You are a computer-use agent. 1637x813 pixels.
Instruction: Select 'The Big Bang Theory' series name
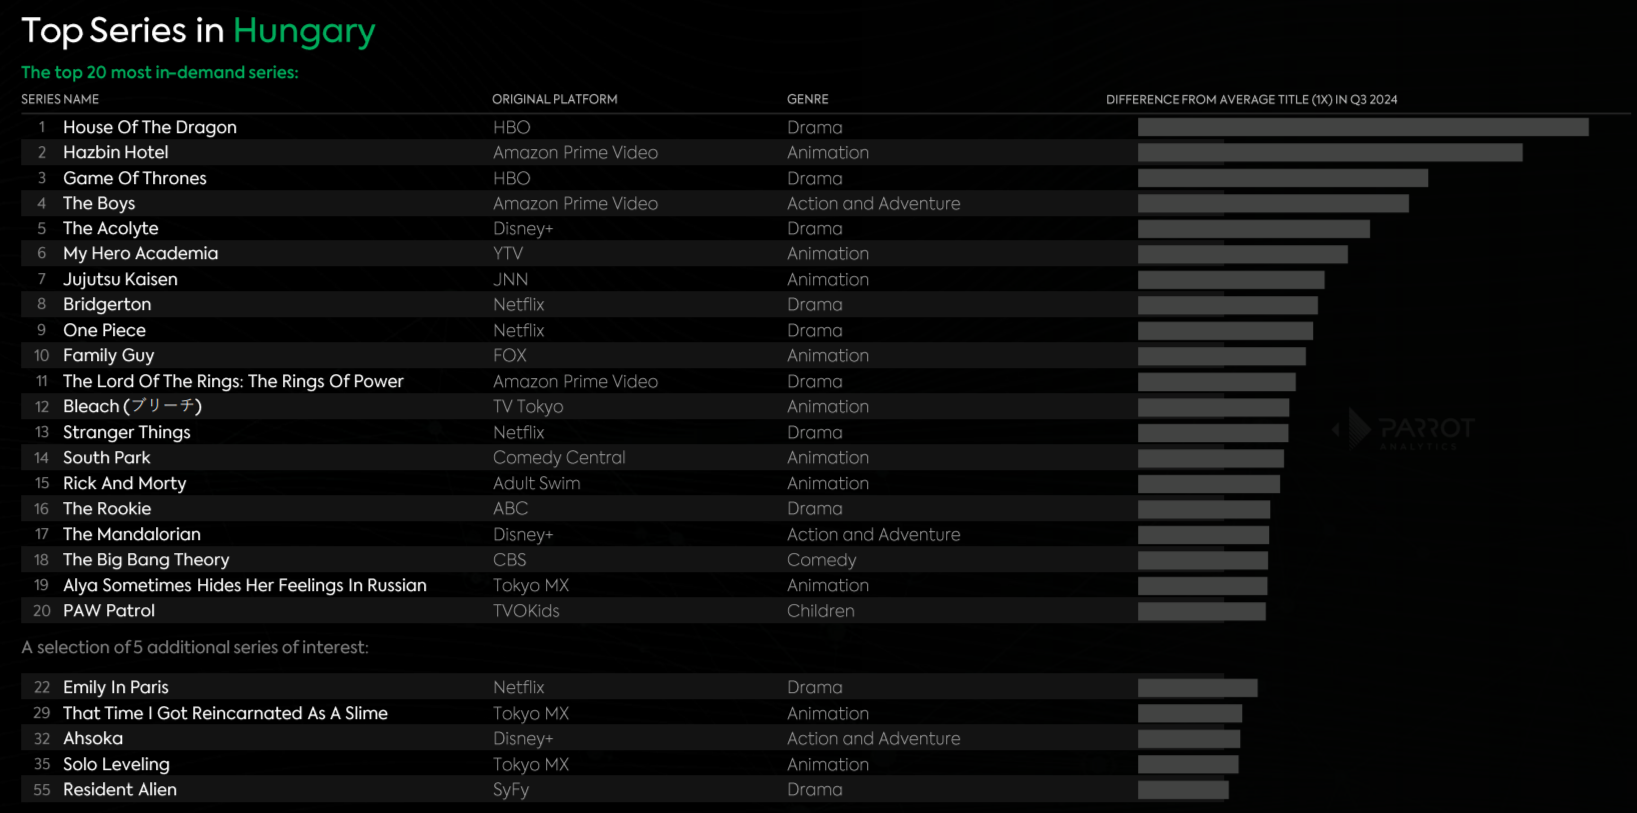click(146, 560)
